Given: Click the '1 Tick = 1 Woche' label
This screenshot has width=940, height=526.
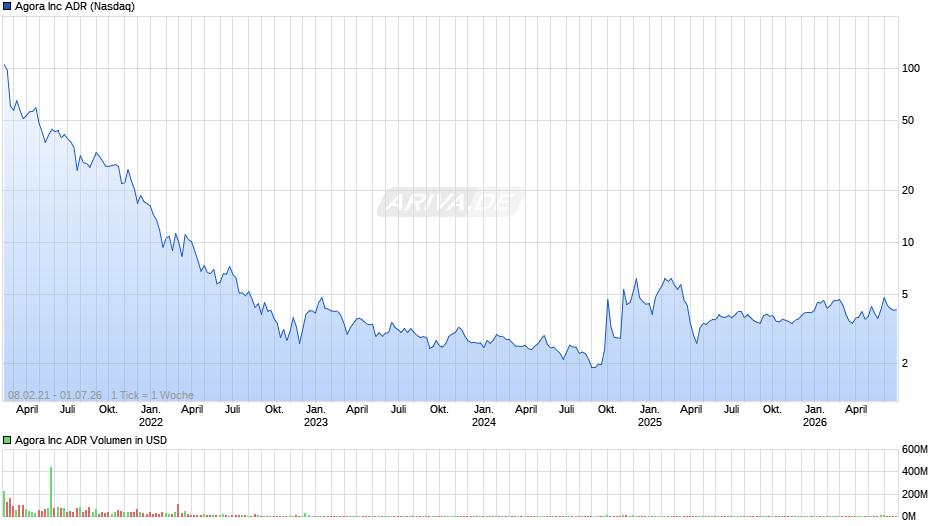Looking at the screenshot, I should tap(152, 395).
